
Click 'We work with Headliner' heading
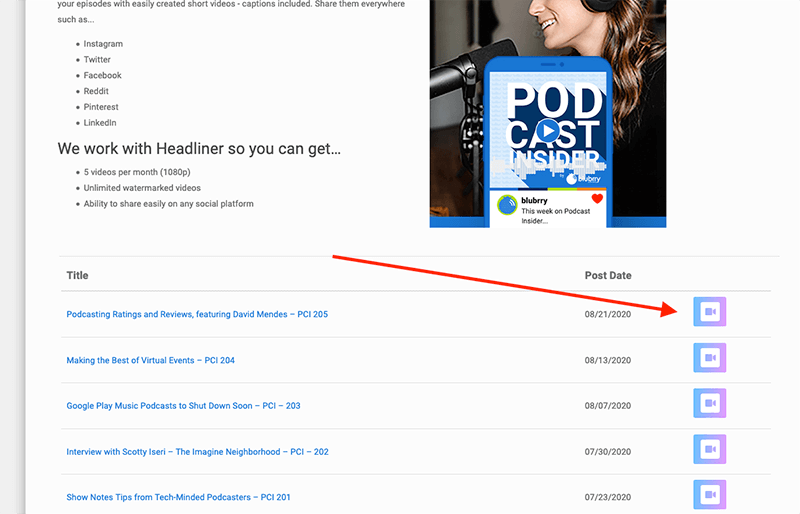pyautogui.click(x=199, y=149)
